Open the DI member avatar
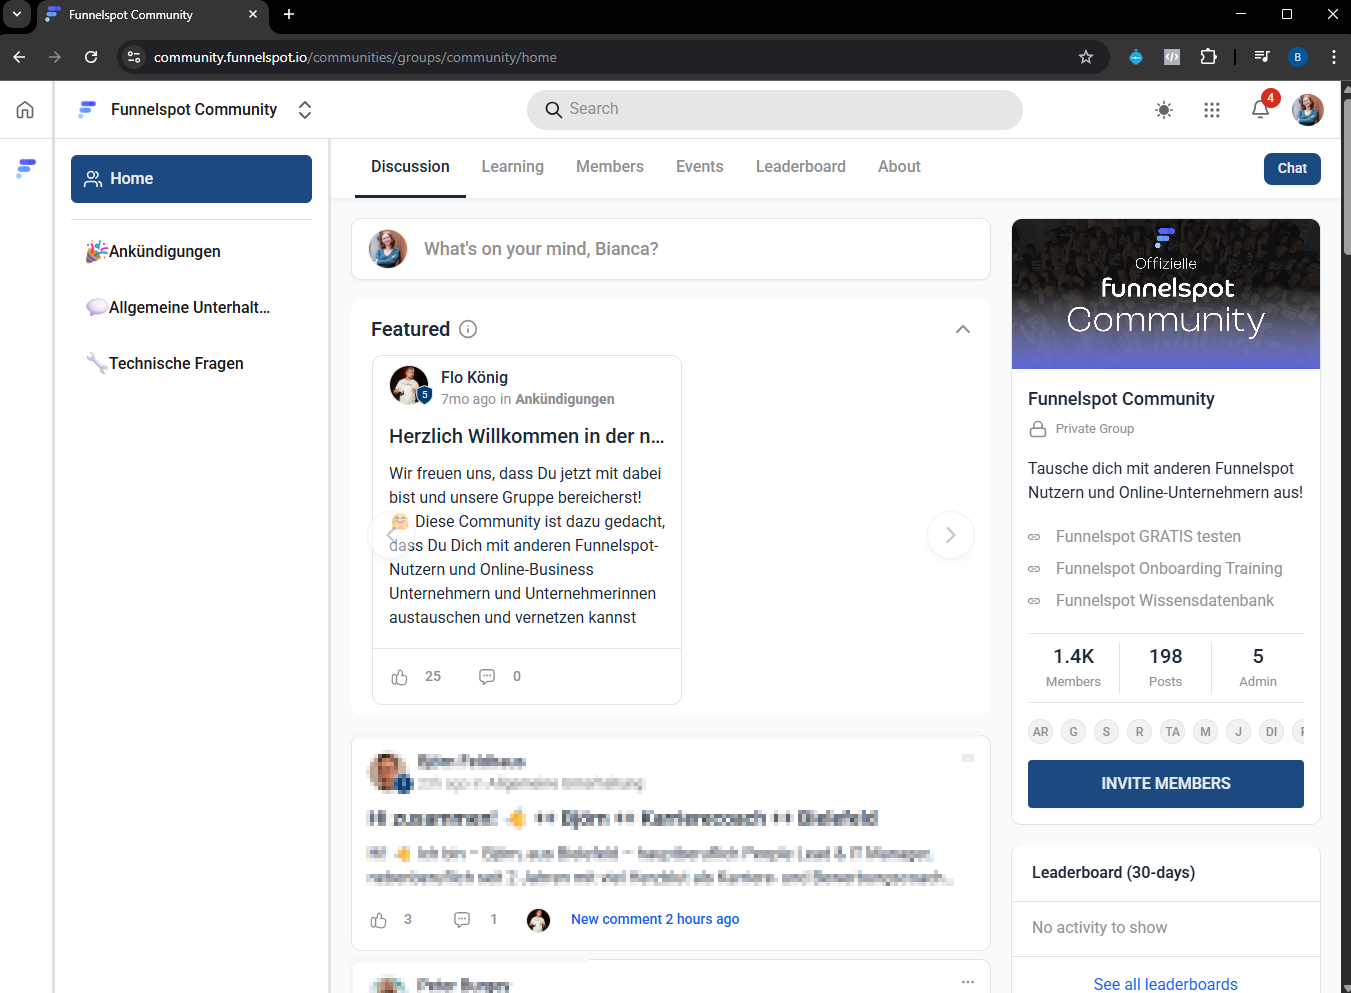 [x=1272, y=732]
